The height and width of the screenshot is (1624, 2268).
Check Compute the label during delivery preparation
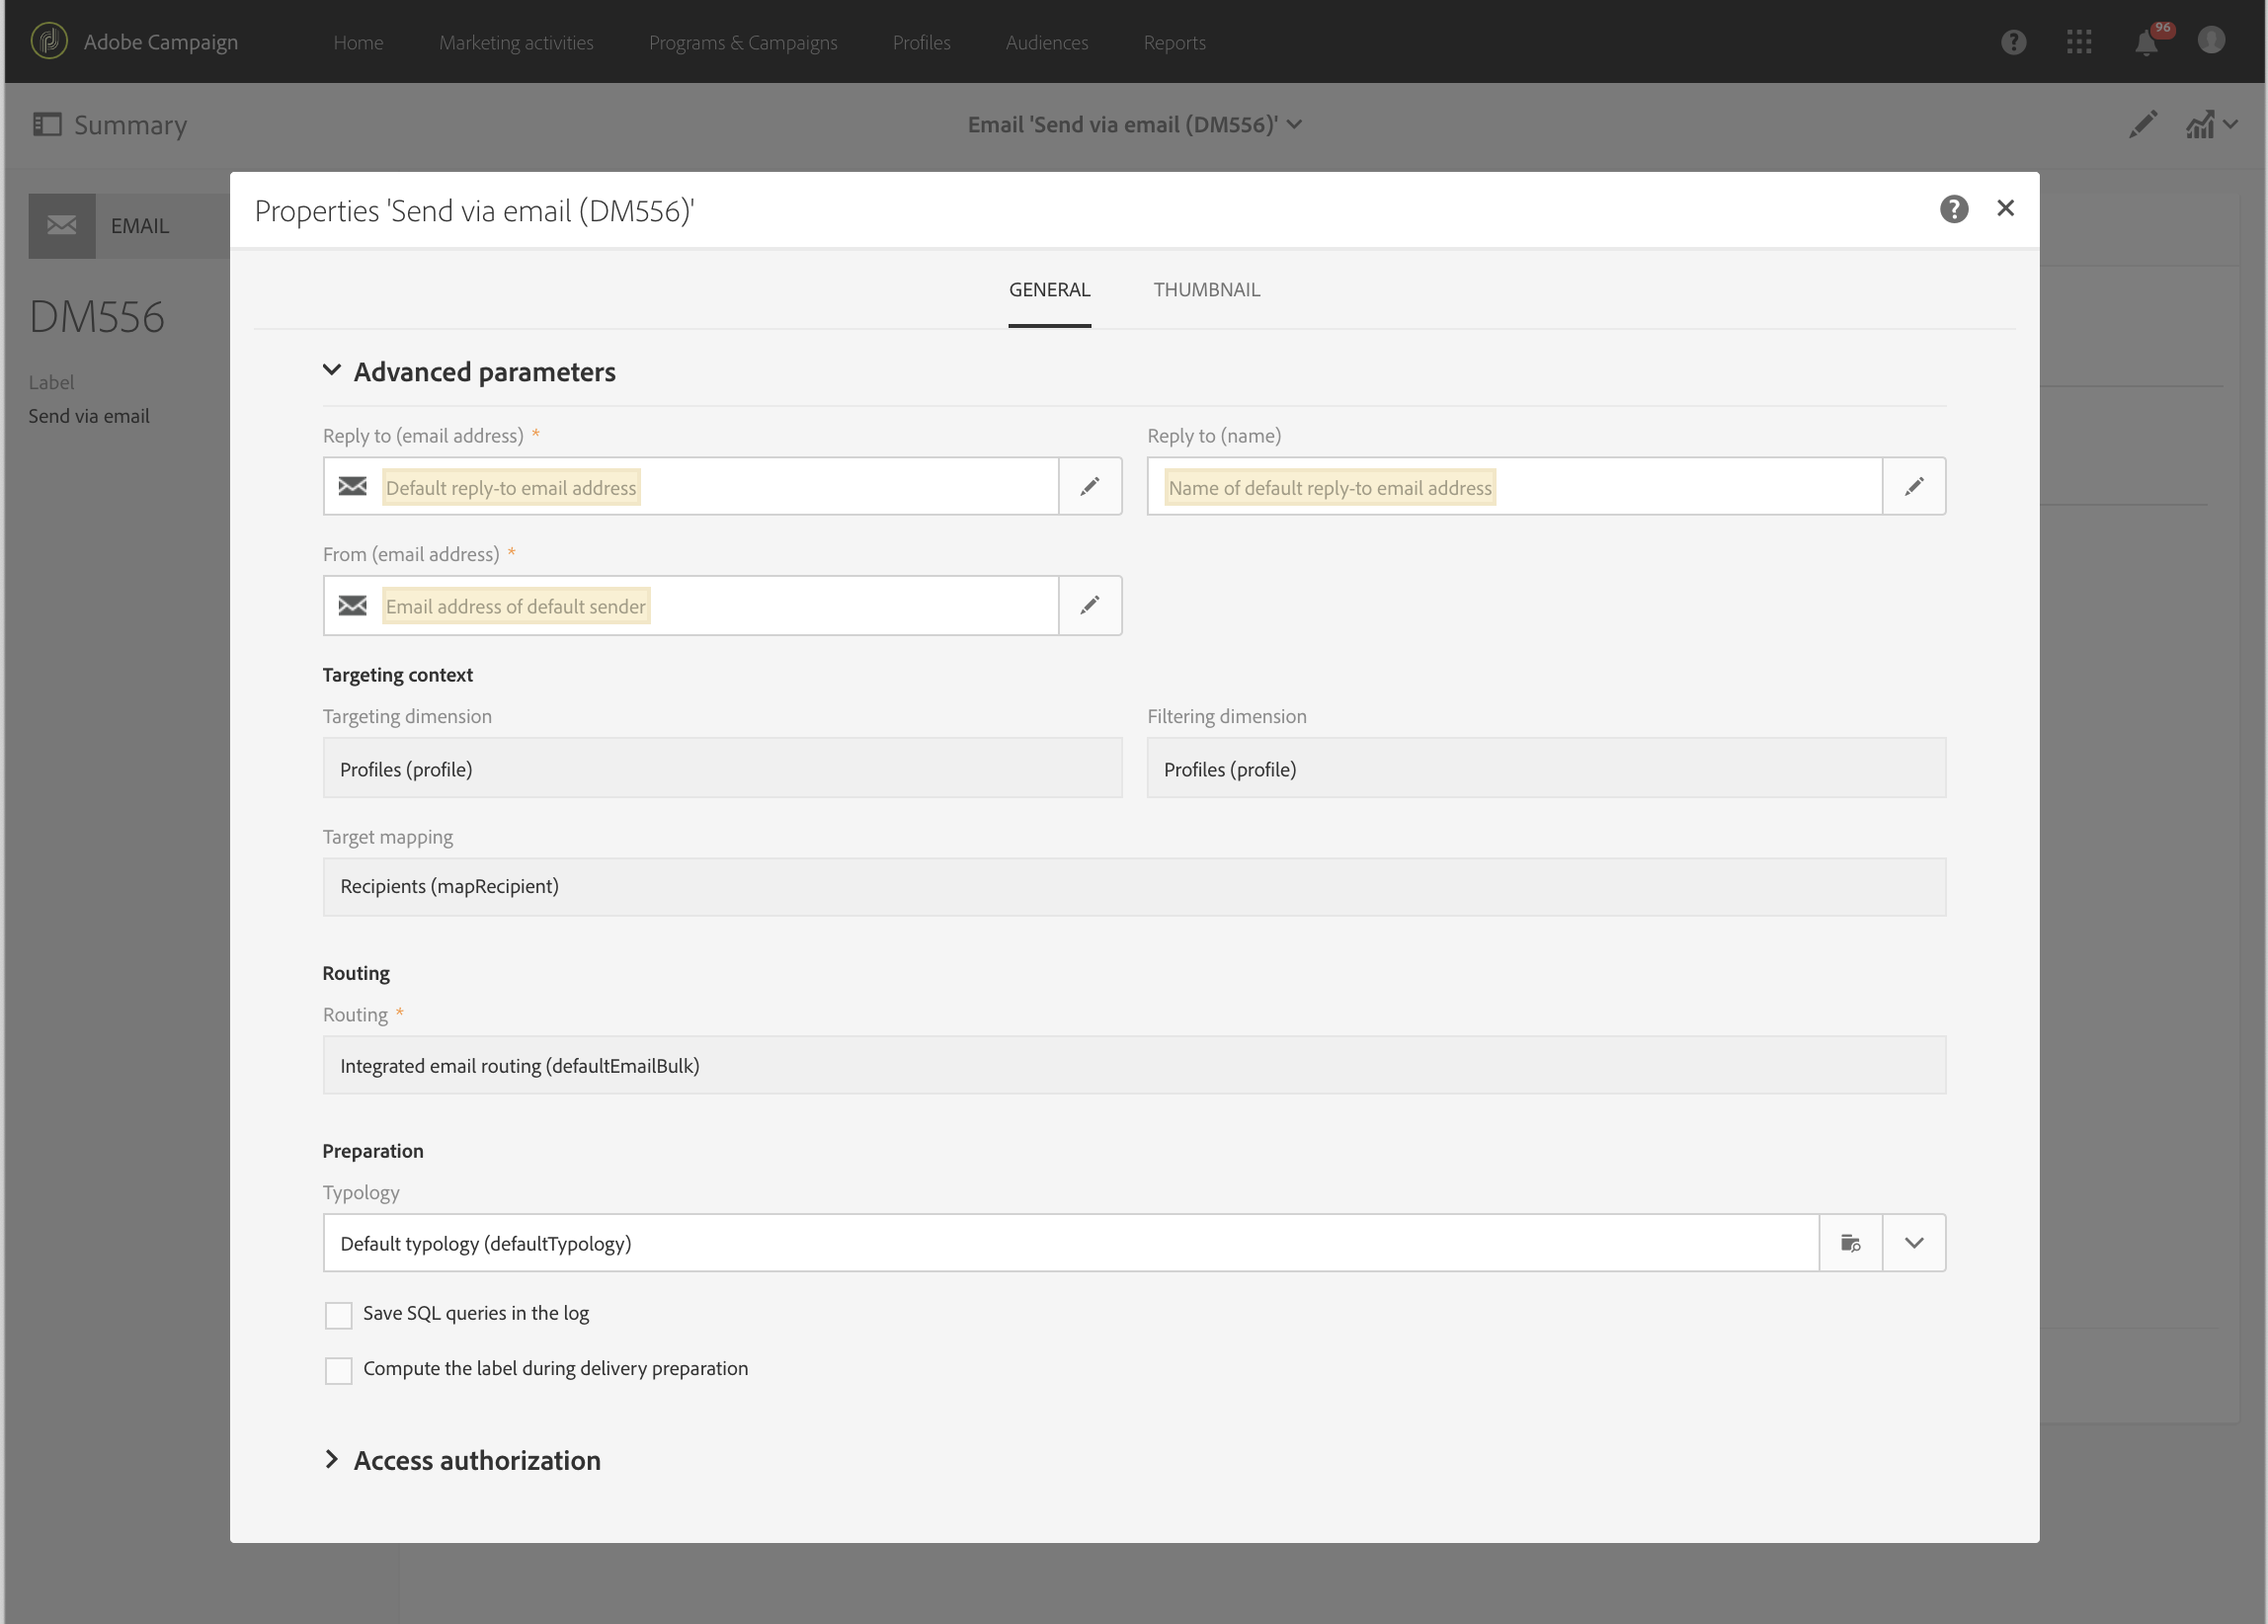coord(339,1370)
